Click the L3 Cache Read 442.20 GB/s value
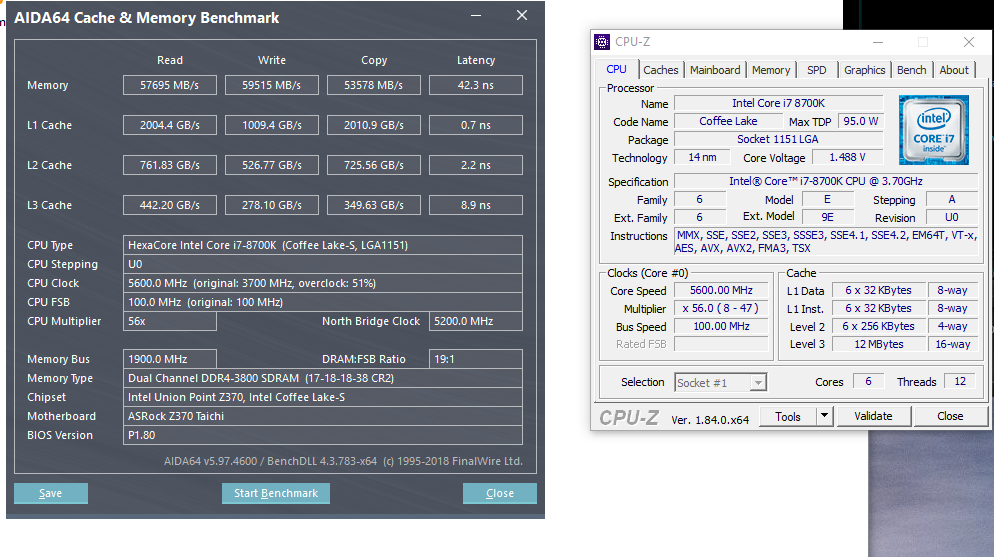The width and height of the screenshot is (994, 557). (x=170, y=205)
